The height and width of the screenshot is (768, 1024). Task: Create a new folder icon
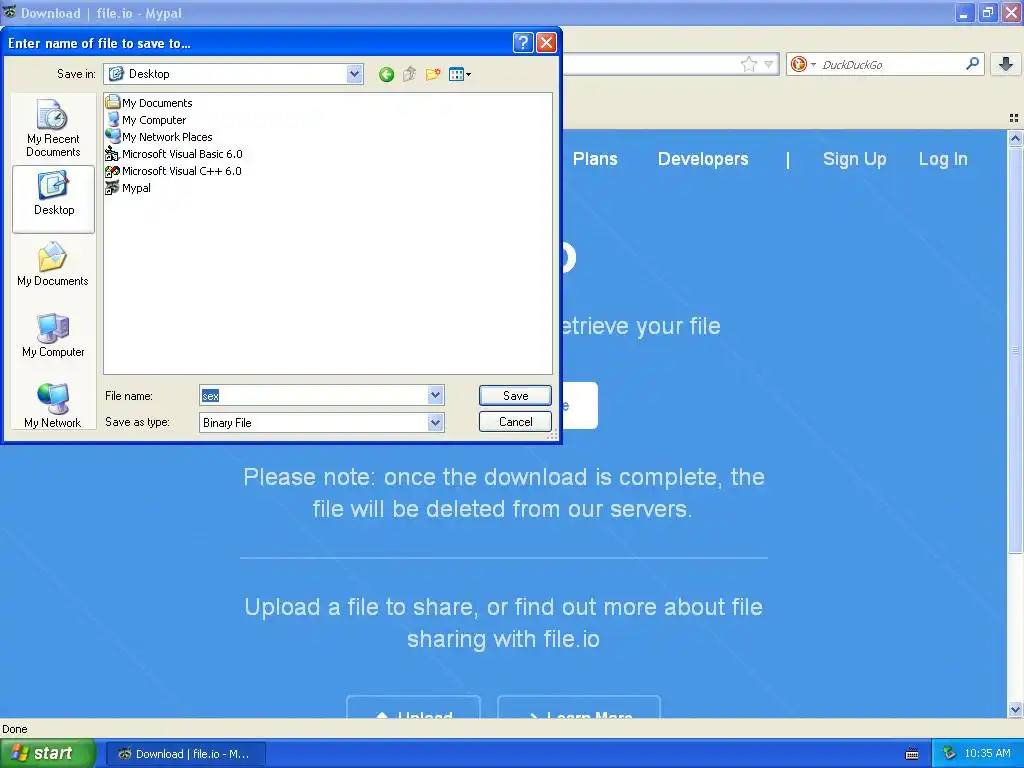point(433,74)
